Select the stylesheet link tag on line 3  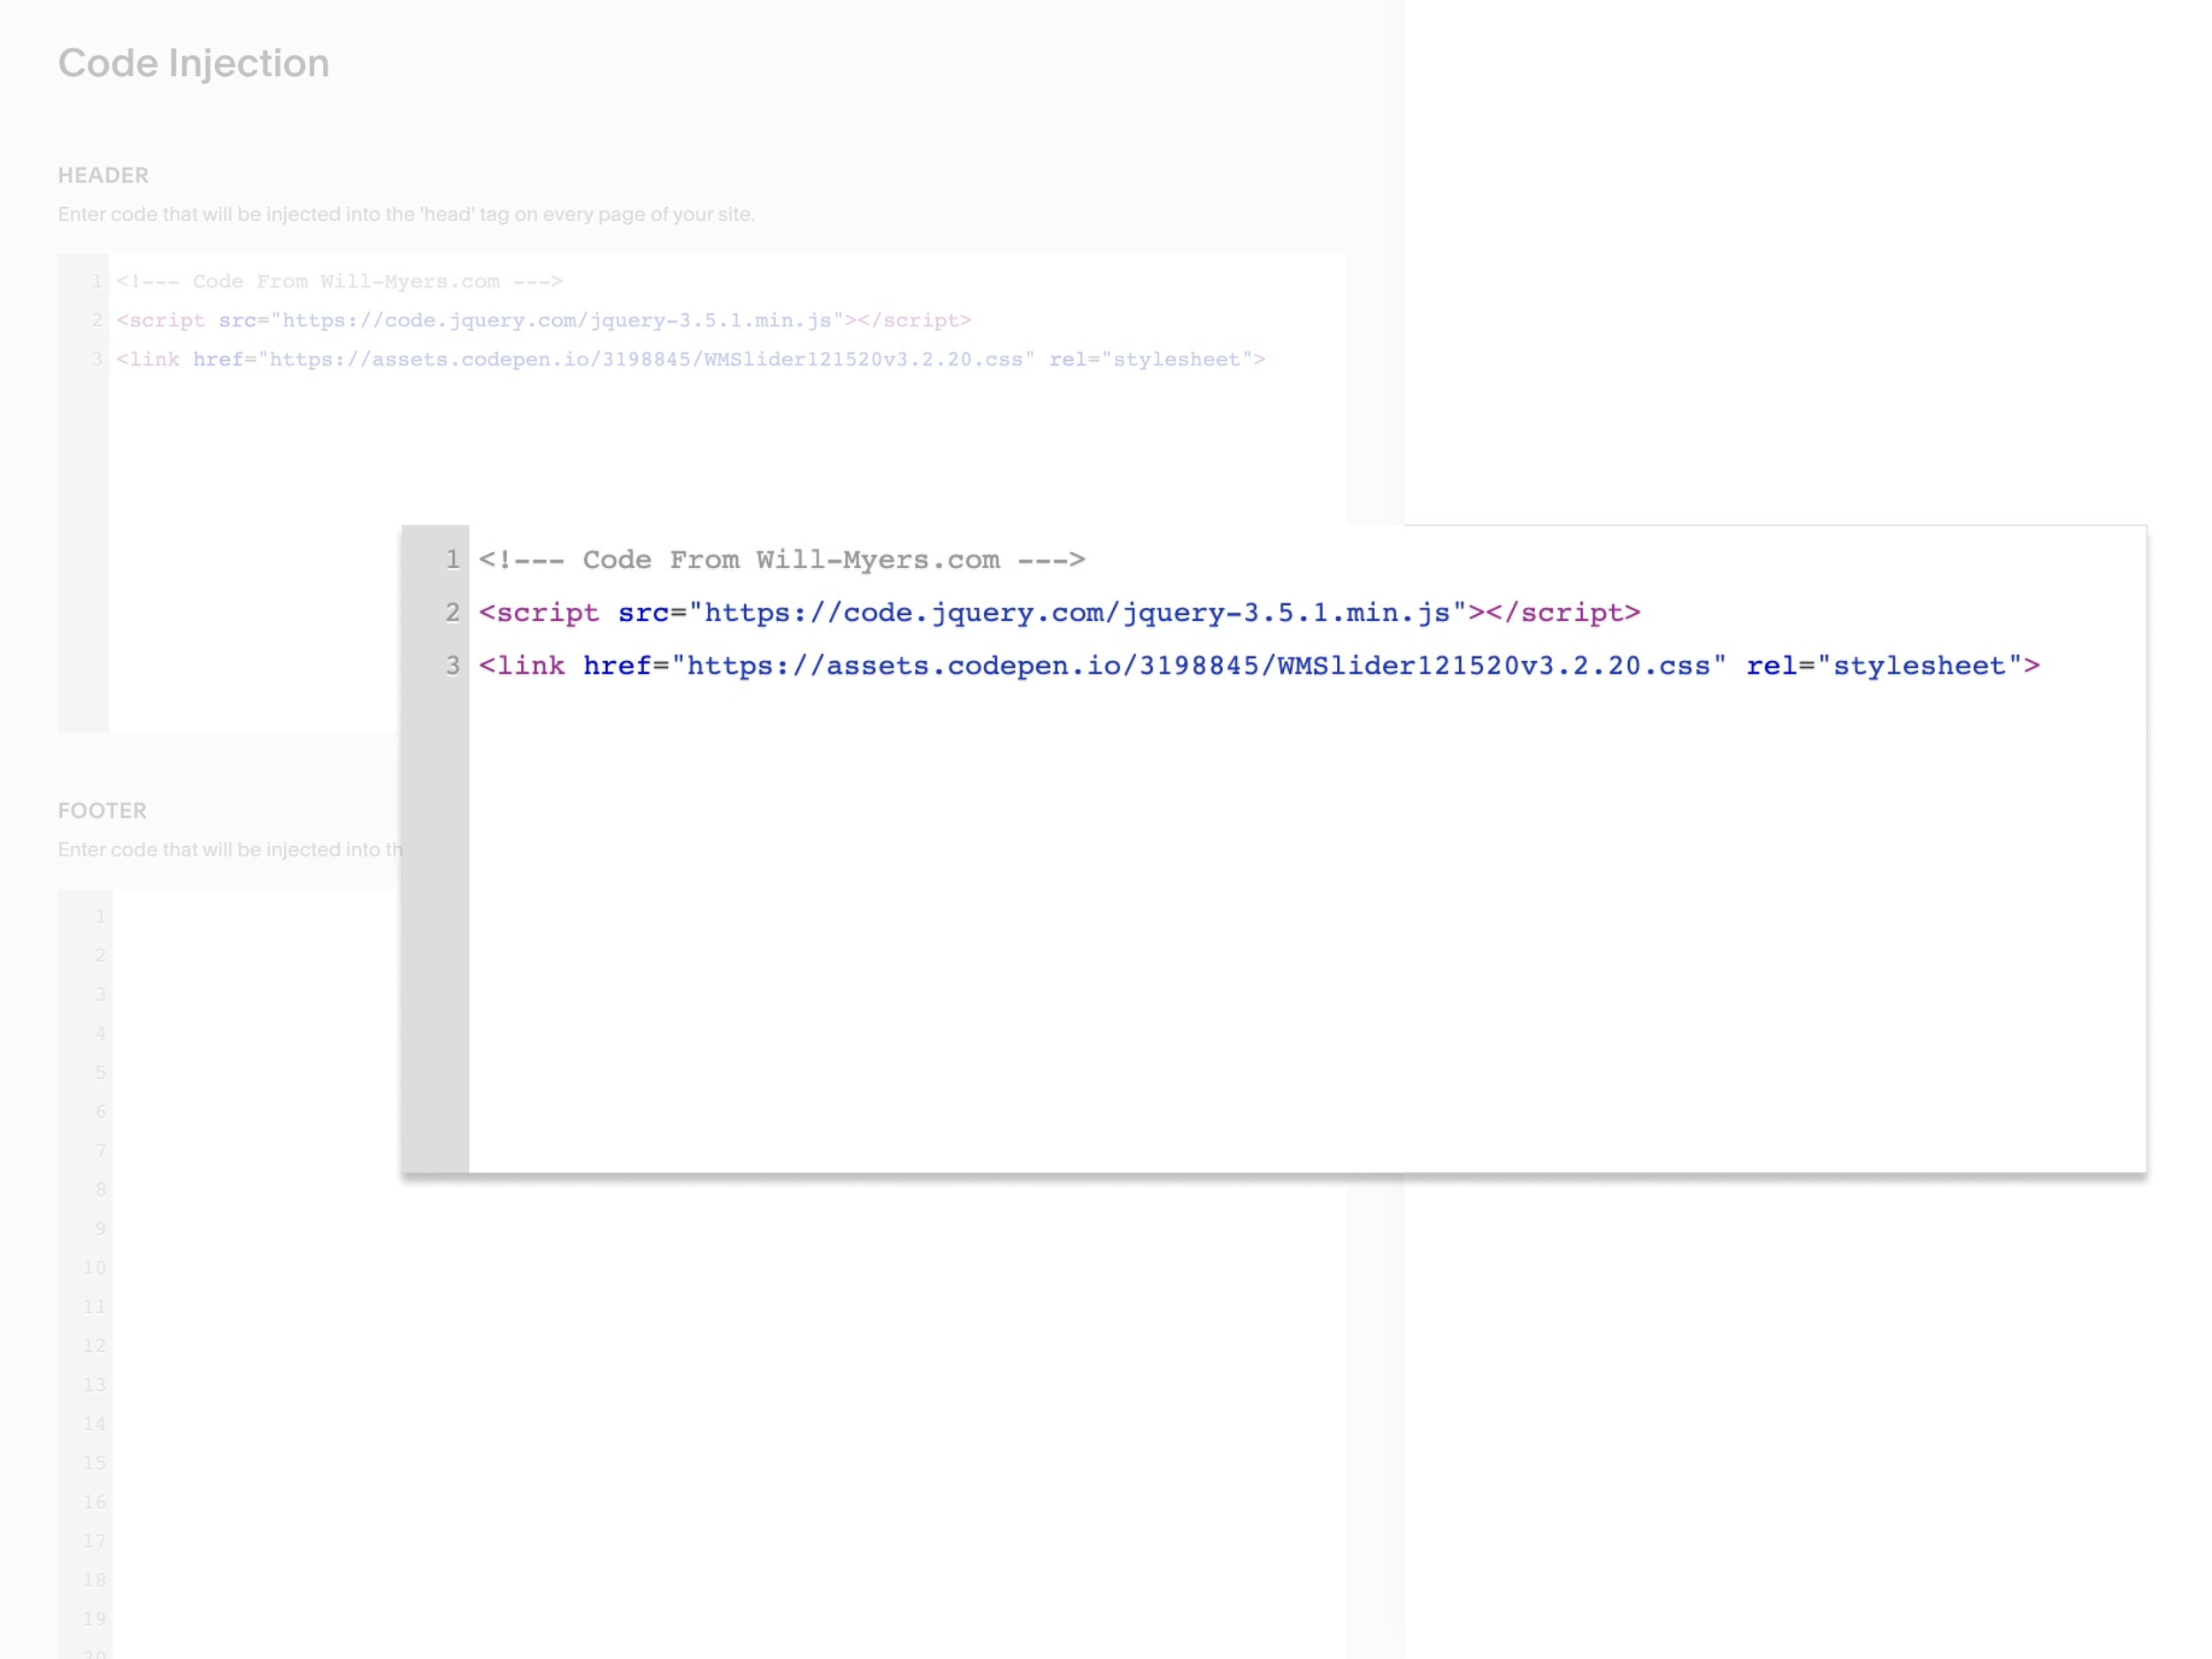point(690,360)
